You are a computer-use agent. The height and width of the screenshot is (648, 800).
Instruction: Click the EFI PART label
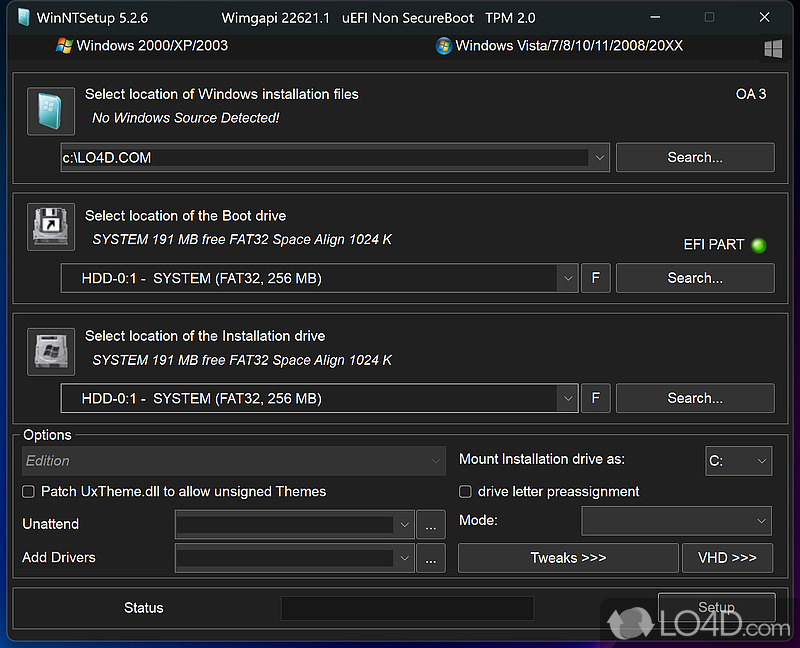(x=714, y=245)
